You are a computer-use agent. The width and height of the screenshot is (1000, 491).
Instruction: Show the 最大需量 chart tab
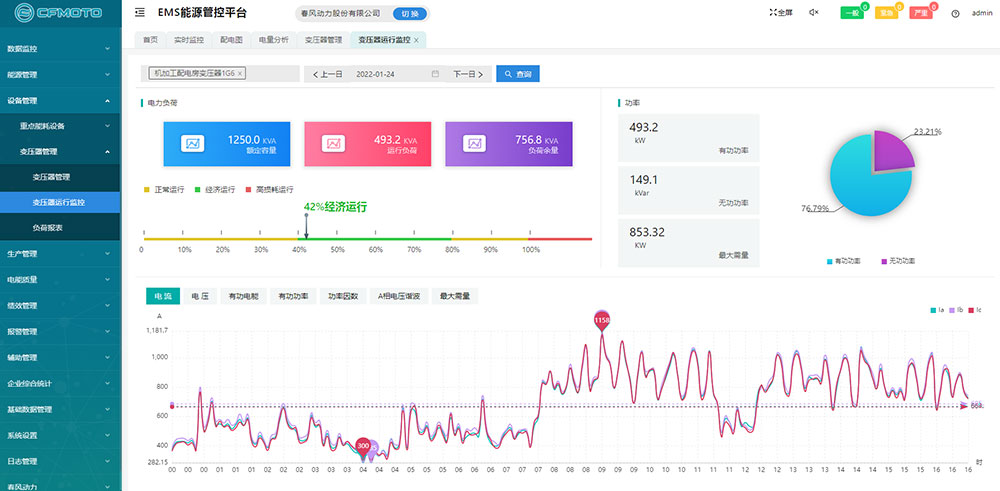(x=455, y=296)
